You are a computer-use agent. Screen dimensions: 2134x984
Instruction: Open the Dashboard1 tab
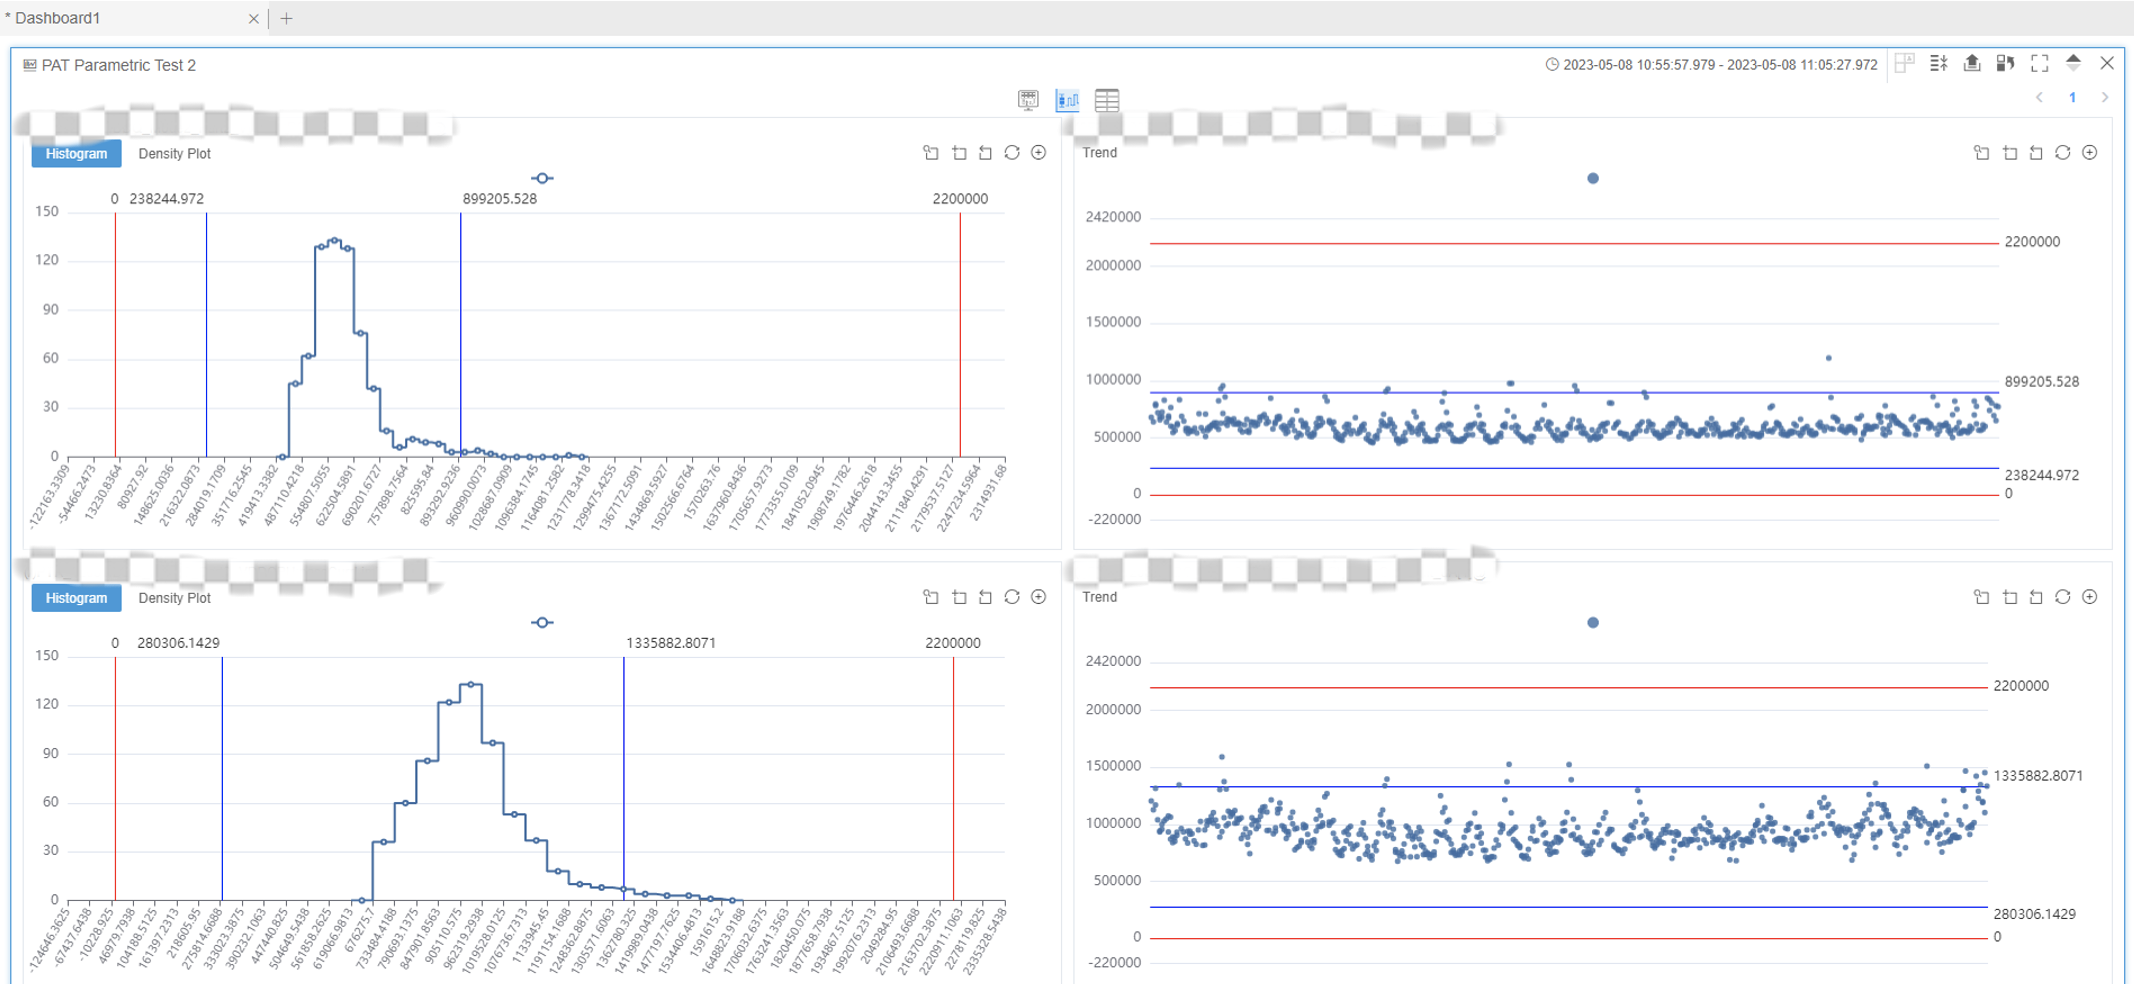(60, 18)
